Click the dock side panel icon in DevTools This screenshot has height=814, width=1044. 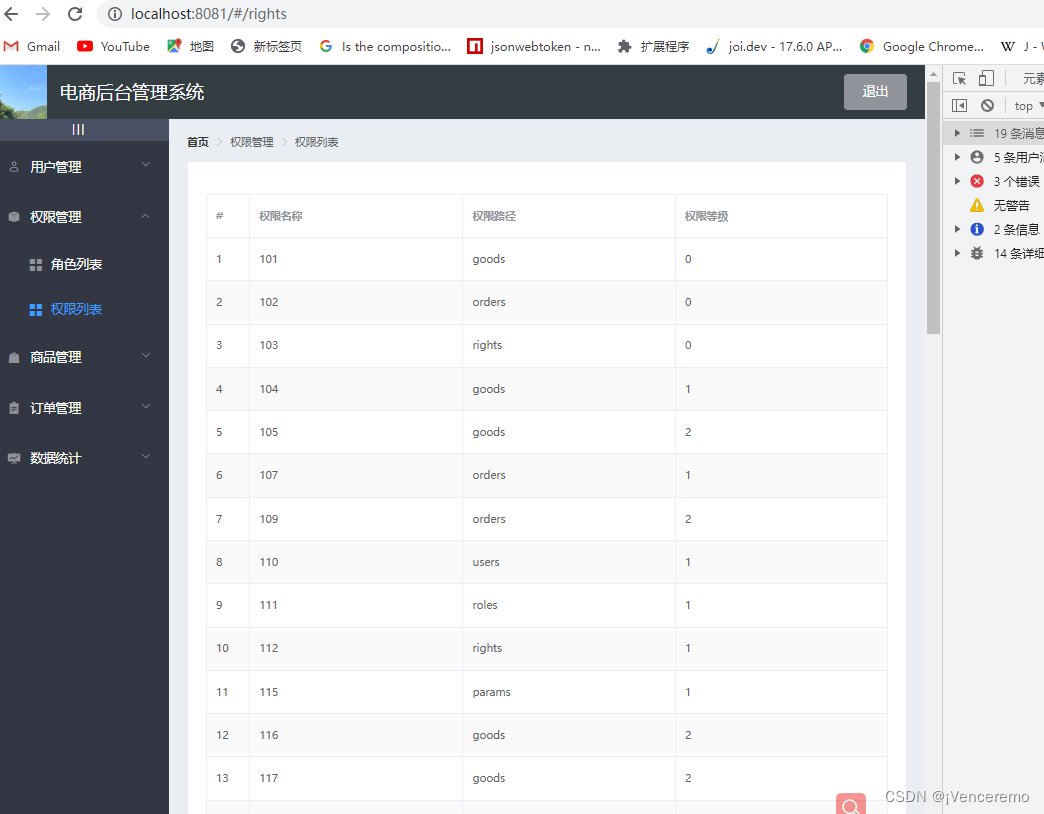[x=959, y=105]
